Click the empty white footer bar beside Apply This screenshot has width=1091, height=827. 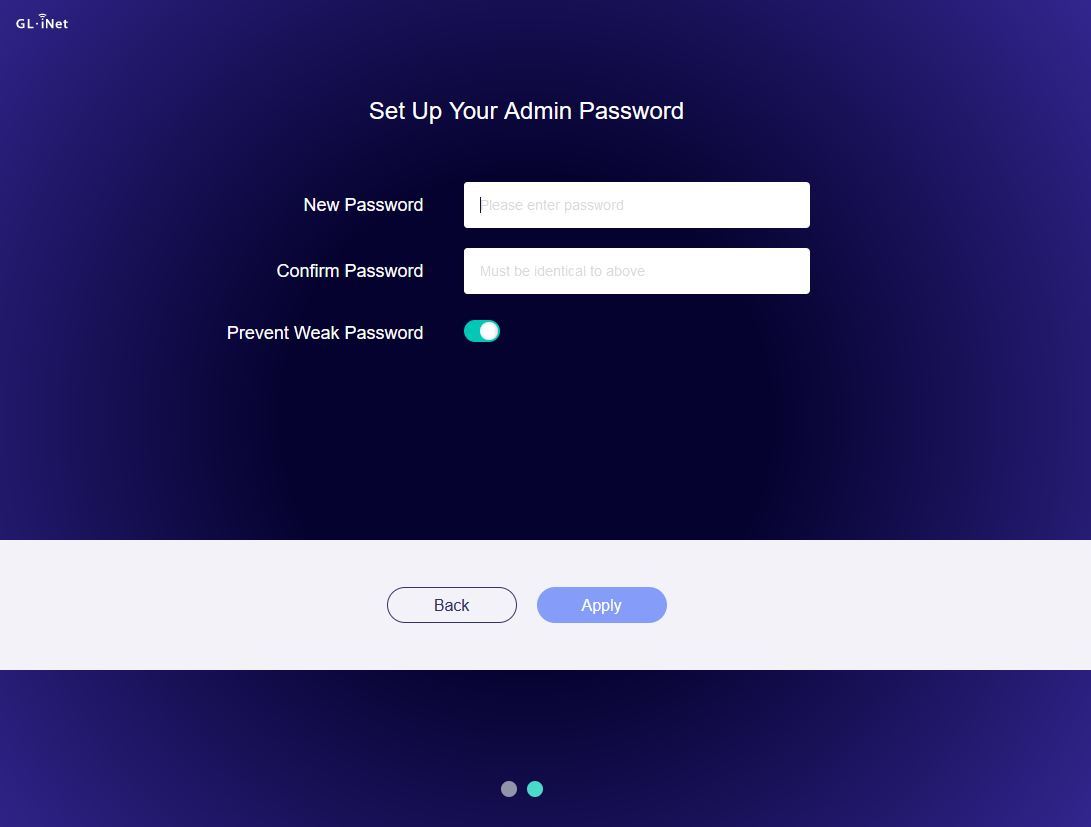870,605
